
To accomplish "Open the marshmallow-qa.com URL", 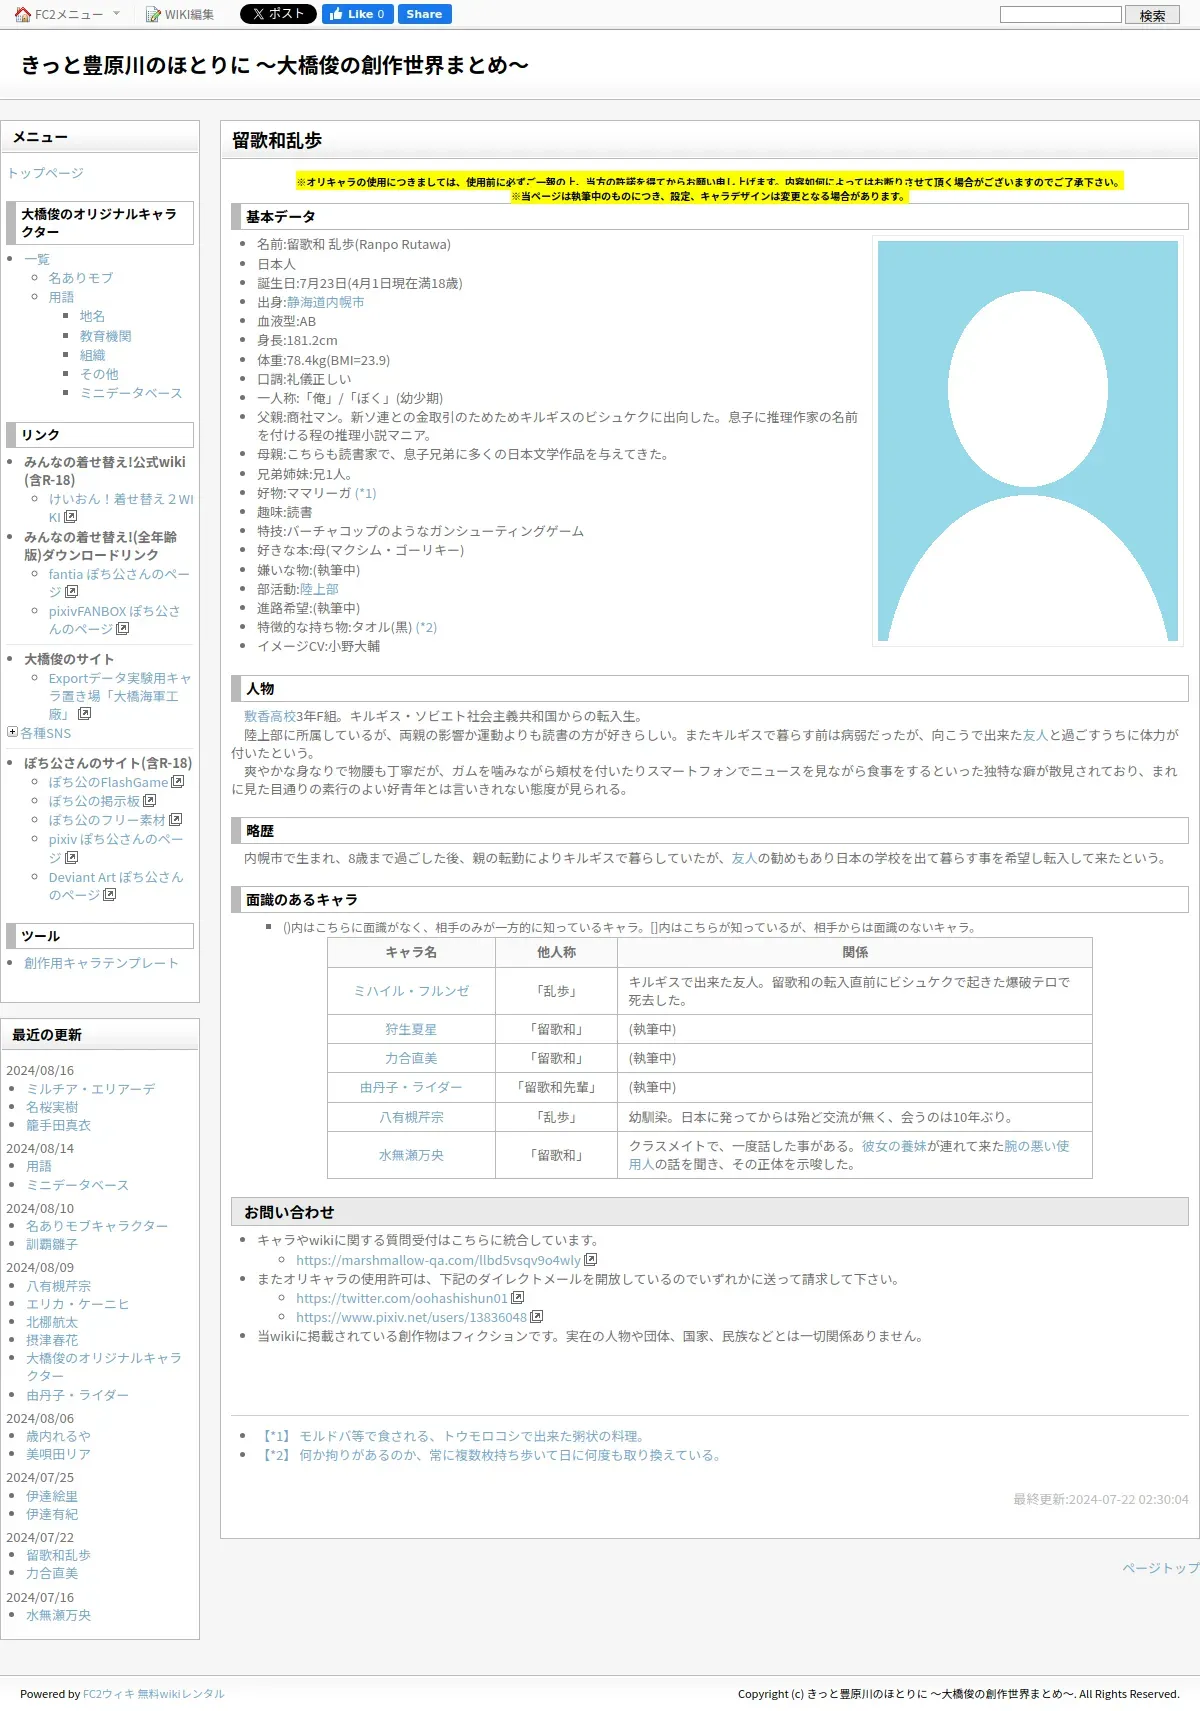I will (438, 1260).
